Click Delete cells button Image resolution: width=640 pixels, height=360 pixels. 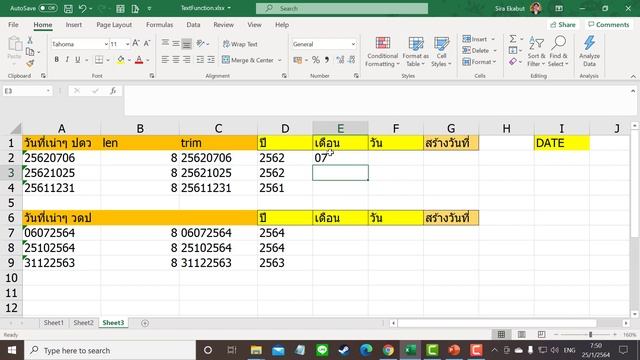click(x=476, y=51)
